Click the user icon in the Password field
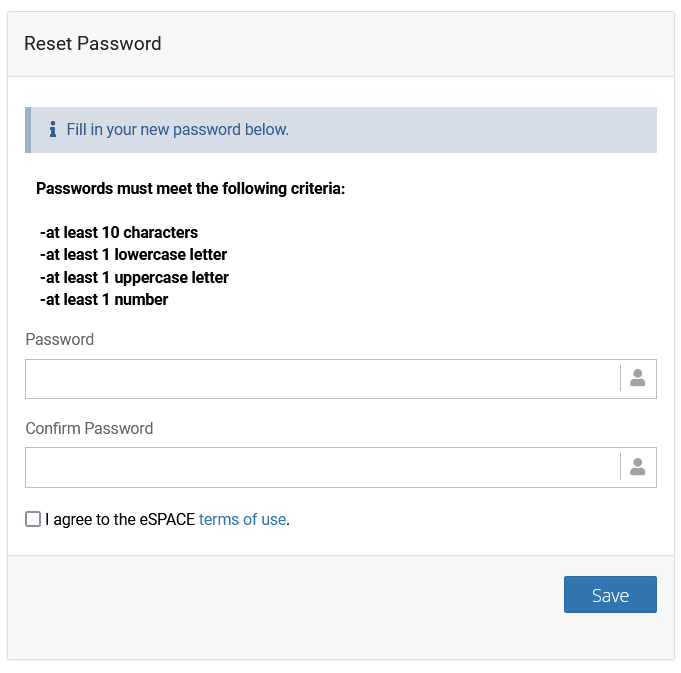 [638, 379]
